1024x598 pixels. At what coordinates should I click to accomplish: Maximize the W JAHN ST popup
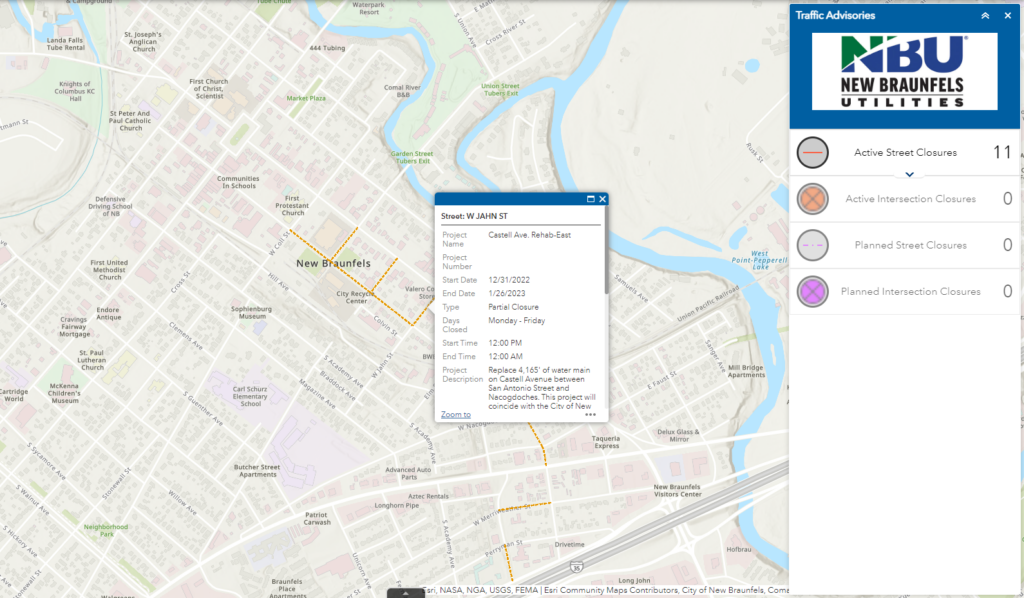pos(590,199)
